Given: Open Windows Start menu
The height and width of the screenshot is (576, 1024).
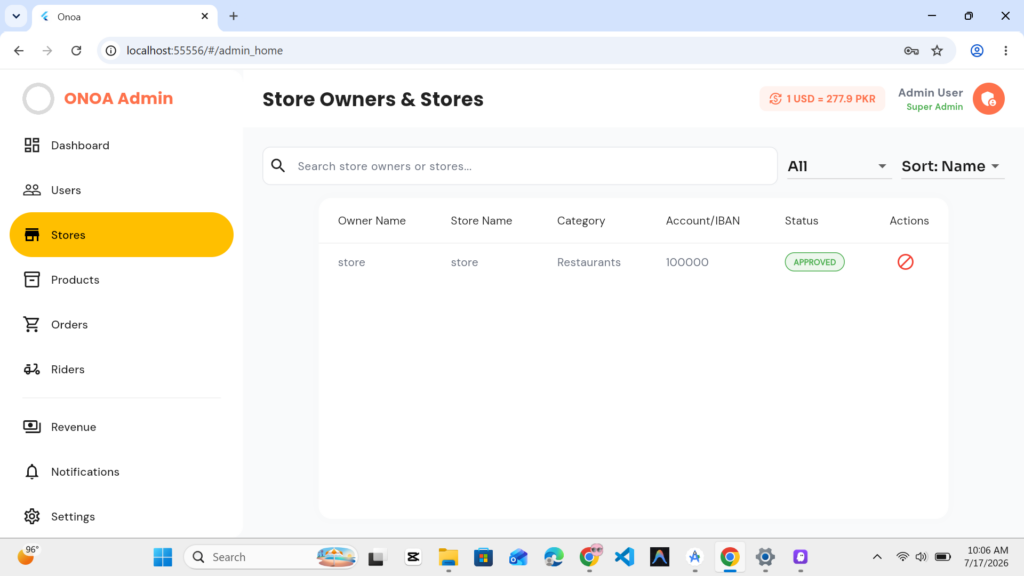Looking at the screenshot, I should click(x=163, y=557).
